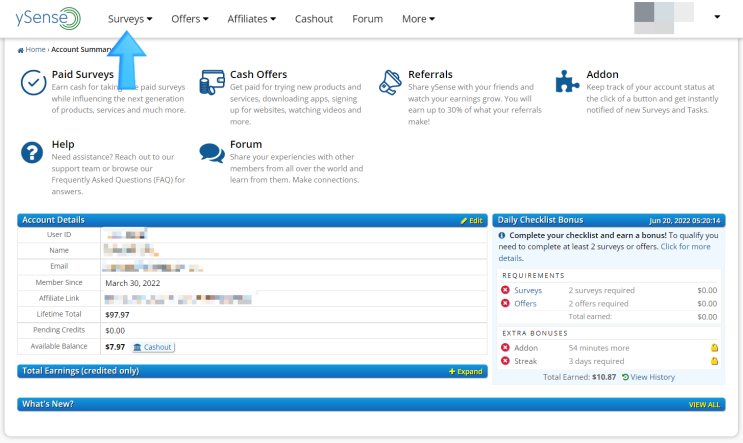The width and height of the screenshot is (743, 443).
Task: Click View History link
Action: (x=648, y=377)
